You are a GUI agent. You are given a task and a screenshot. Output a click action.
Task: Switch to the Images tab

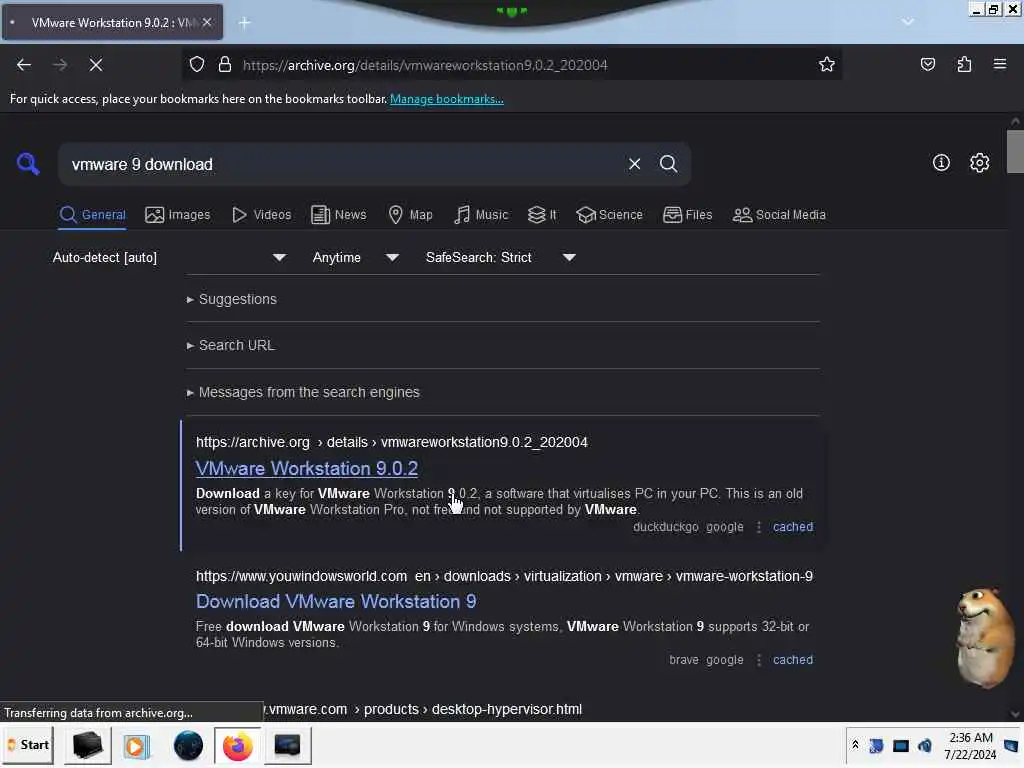click(x=178, y=215)
